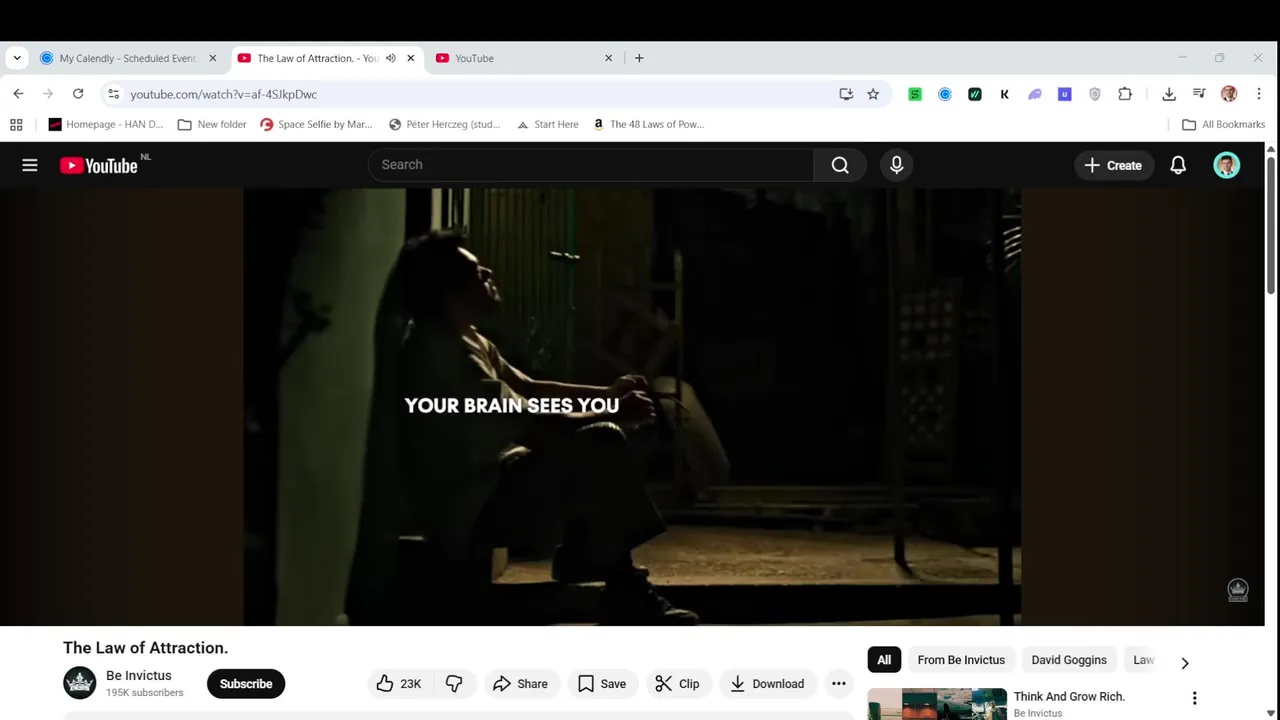Image resolution: width=1280 pixels, height=720 pixels.
Task: Switch to the second YouTube tab
Action: pyautogui.click(x=524, y=58)
